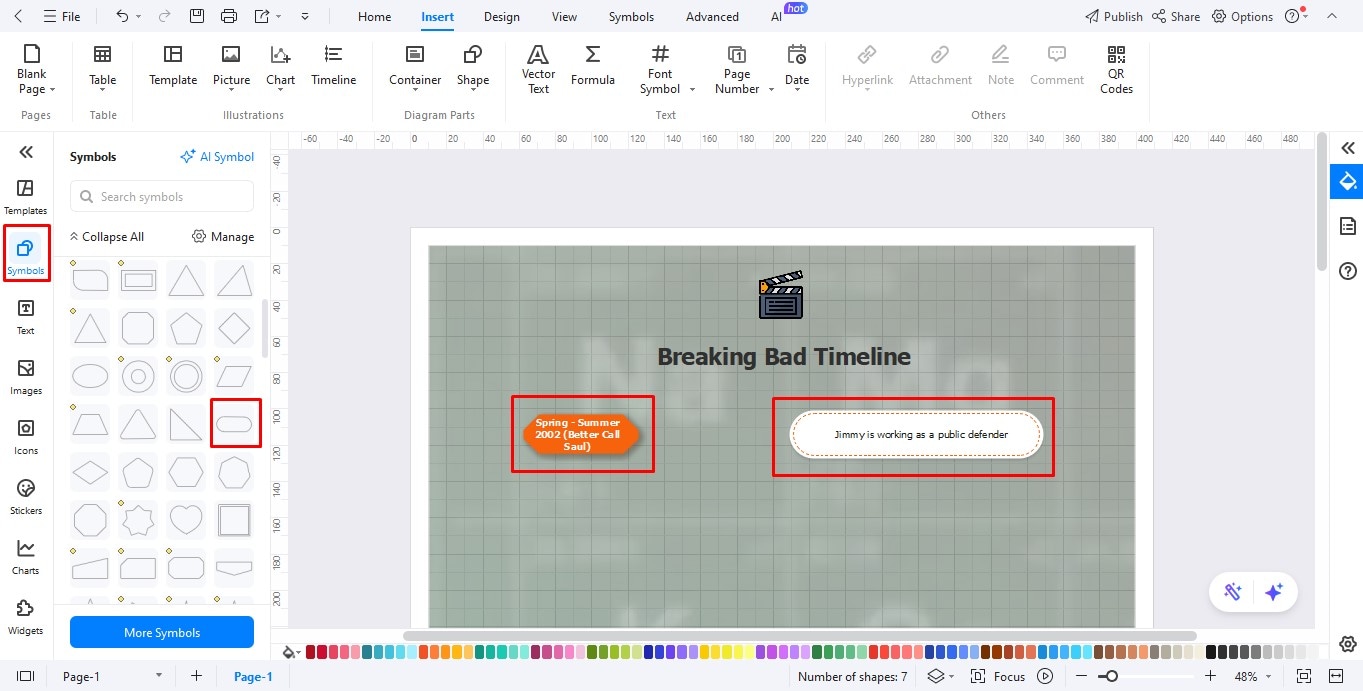The height and width of the screenshot is (691, 1363).
Task: Click the fit-to-page icon in the status bar
Action: [x=1304, y=676]
